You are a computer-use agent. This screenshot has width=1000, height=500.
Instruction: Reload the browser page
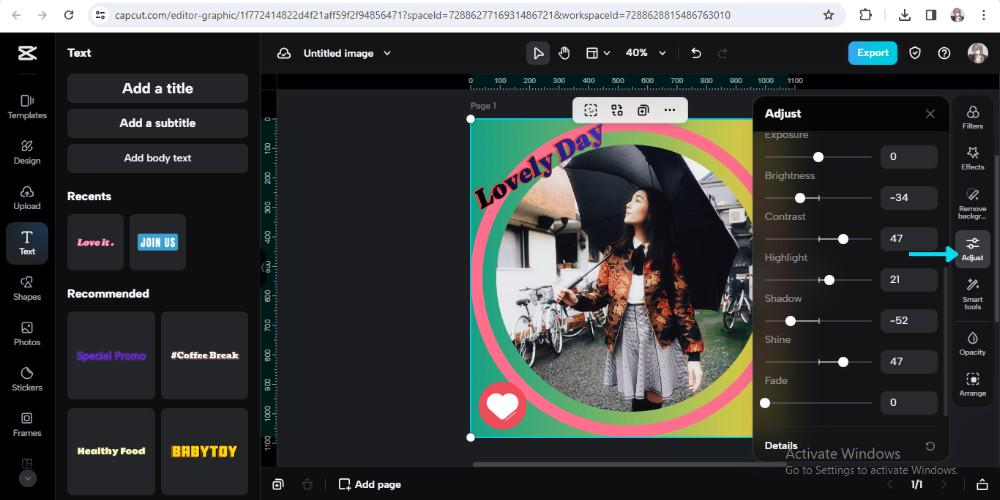pos(69,15)
